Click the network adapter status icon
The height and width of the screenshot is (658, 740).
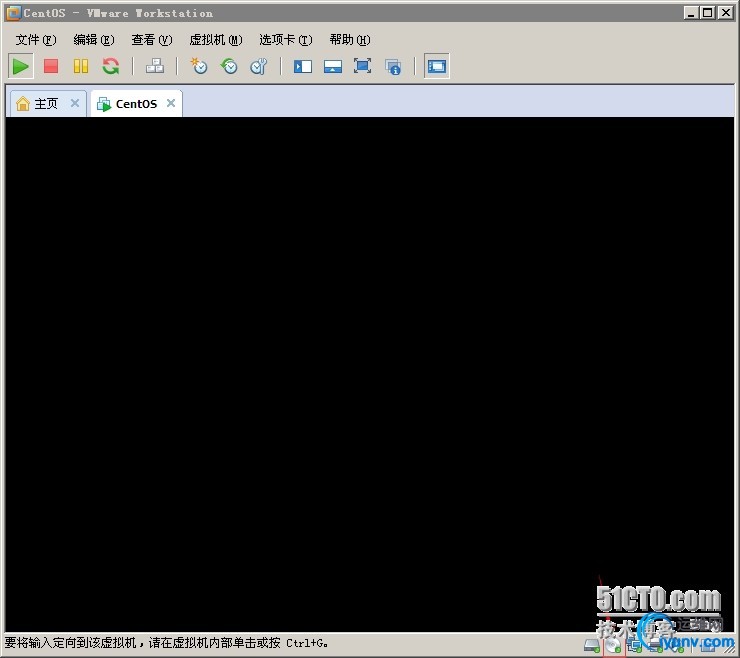pos(635,646)
